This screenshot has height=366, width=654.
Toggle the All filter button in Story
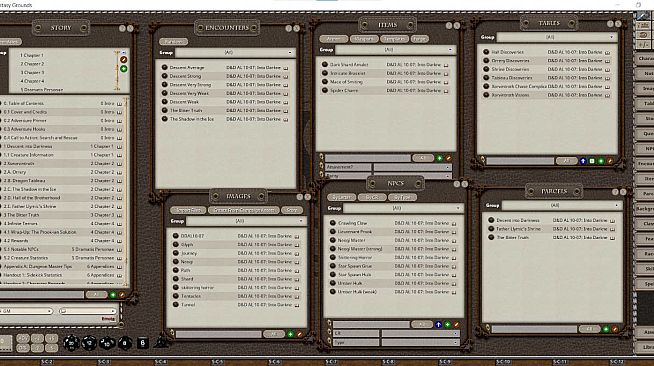click(96, 295)
